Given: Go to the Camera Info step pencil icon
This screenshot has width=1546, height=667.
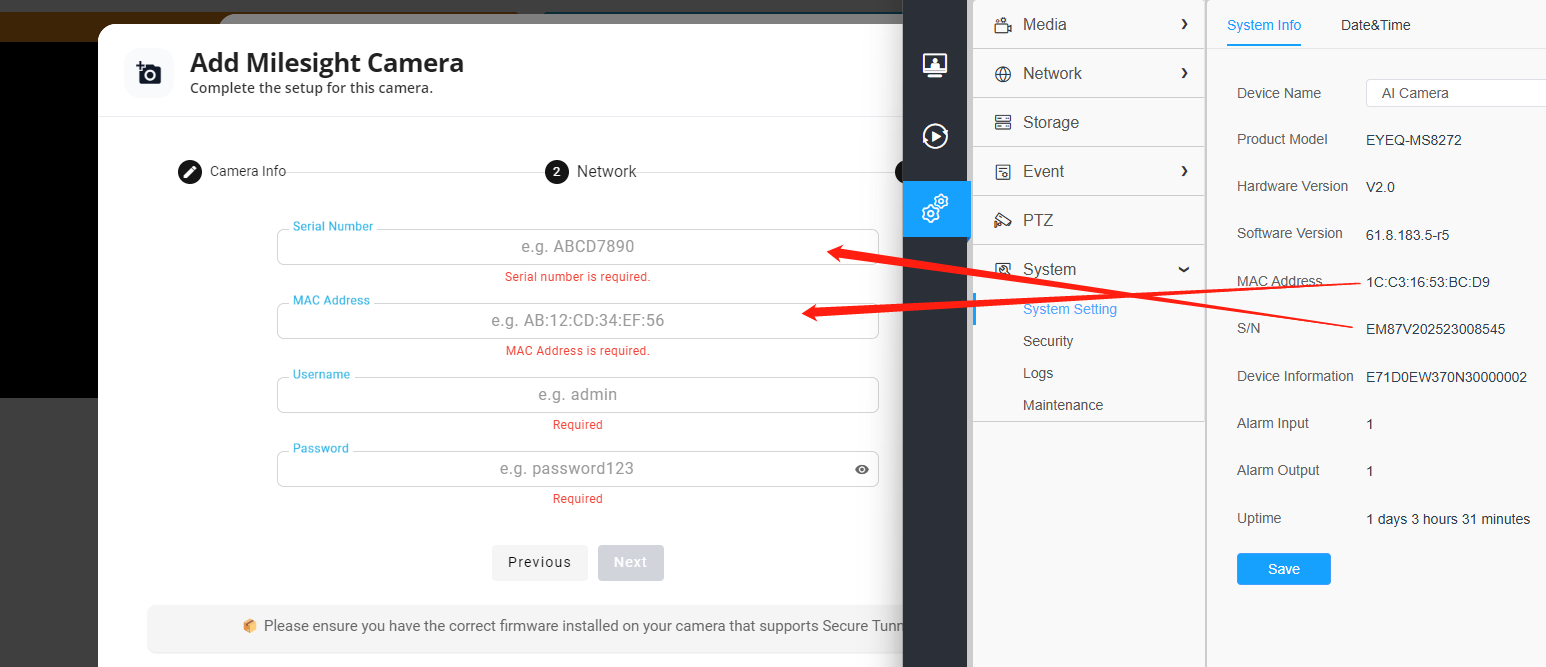Looking at the screenshot, I should tap(190, 172).
